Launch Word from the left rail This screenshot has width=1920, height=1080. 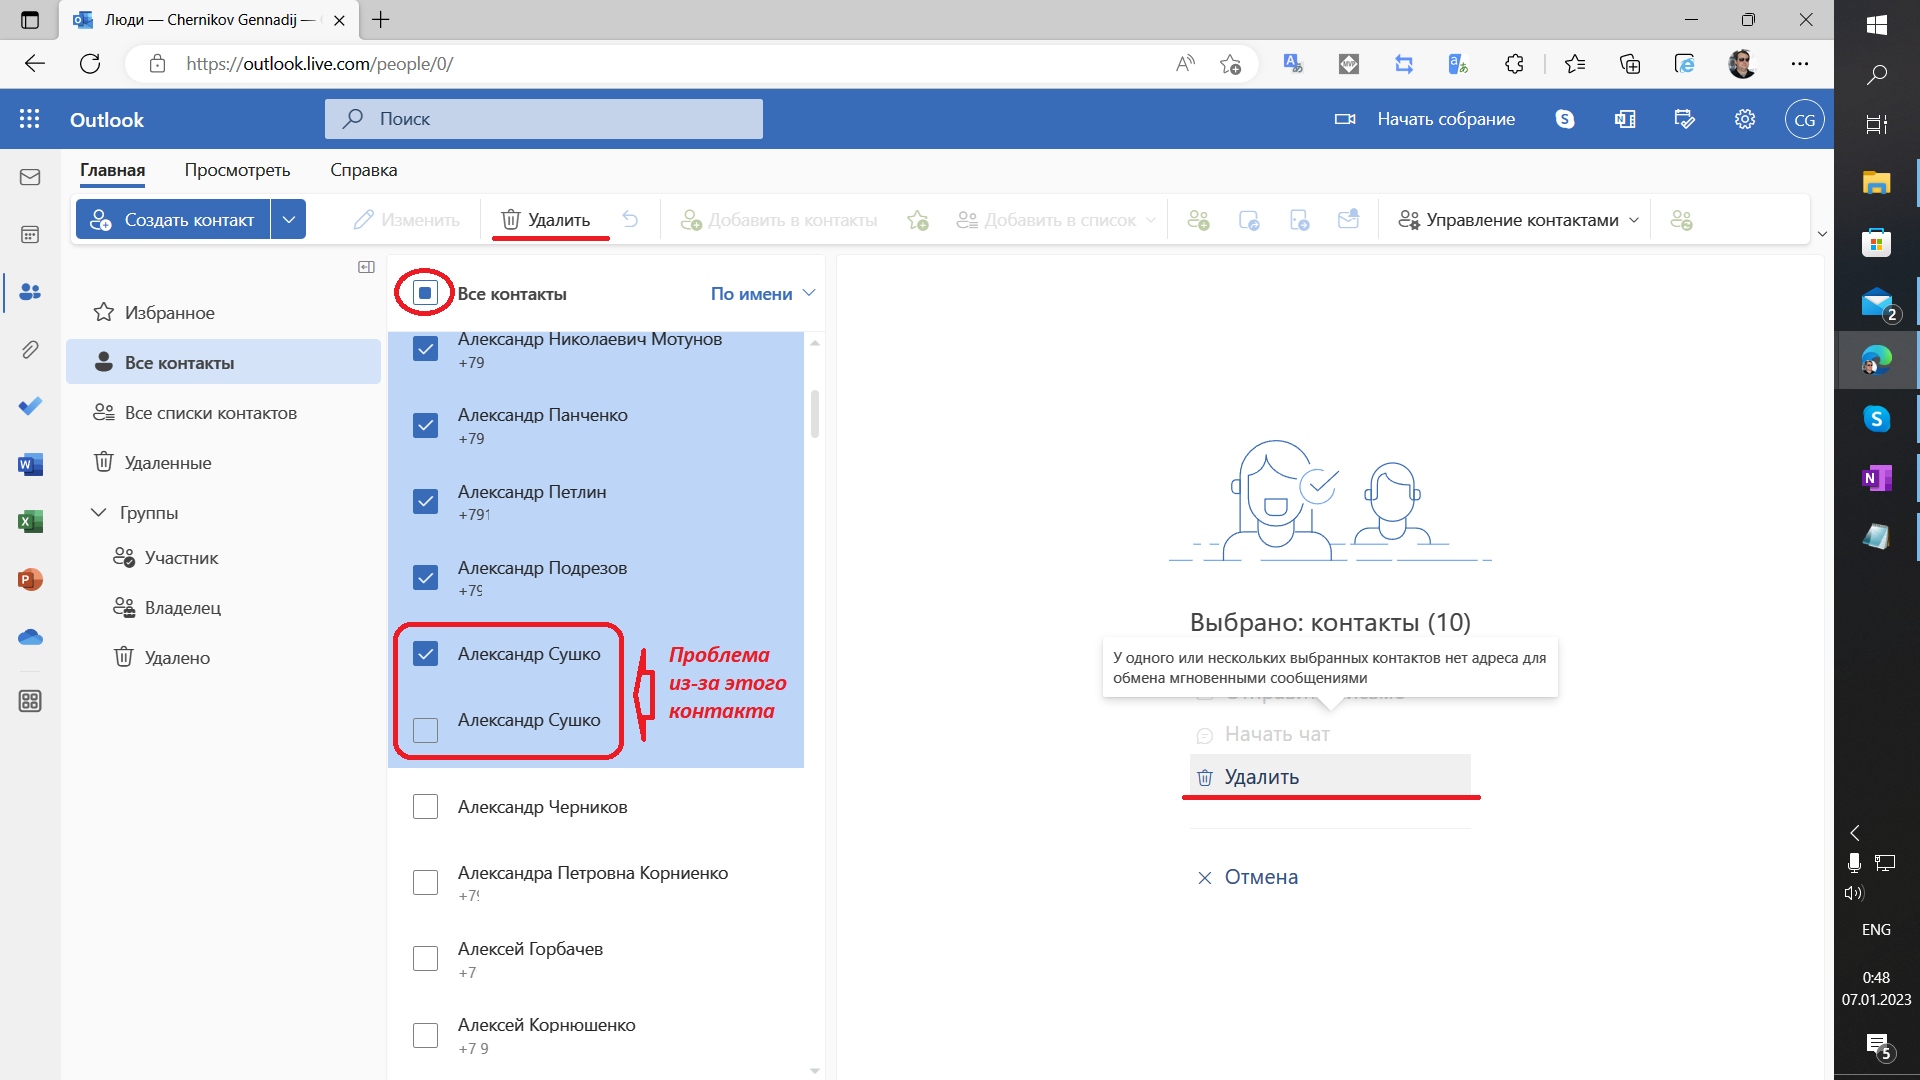[30, 464]
